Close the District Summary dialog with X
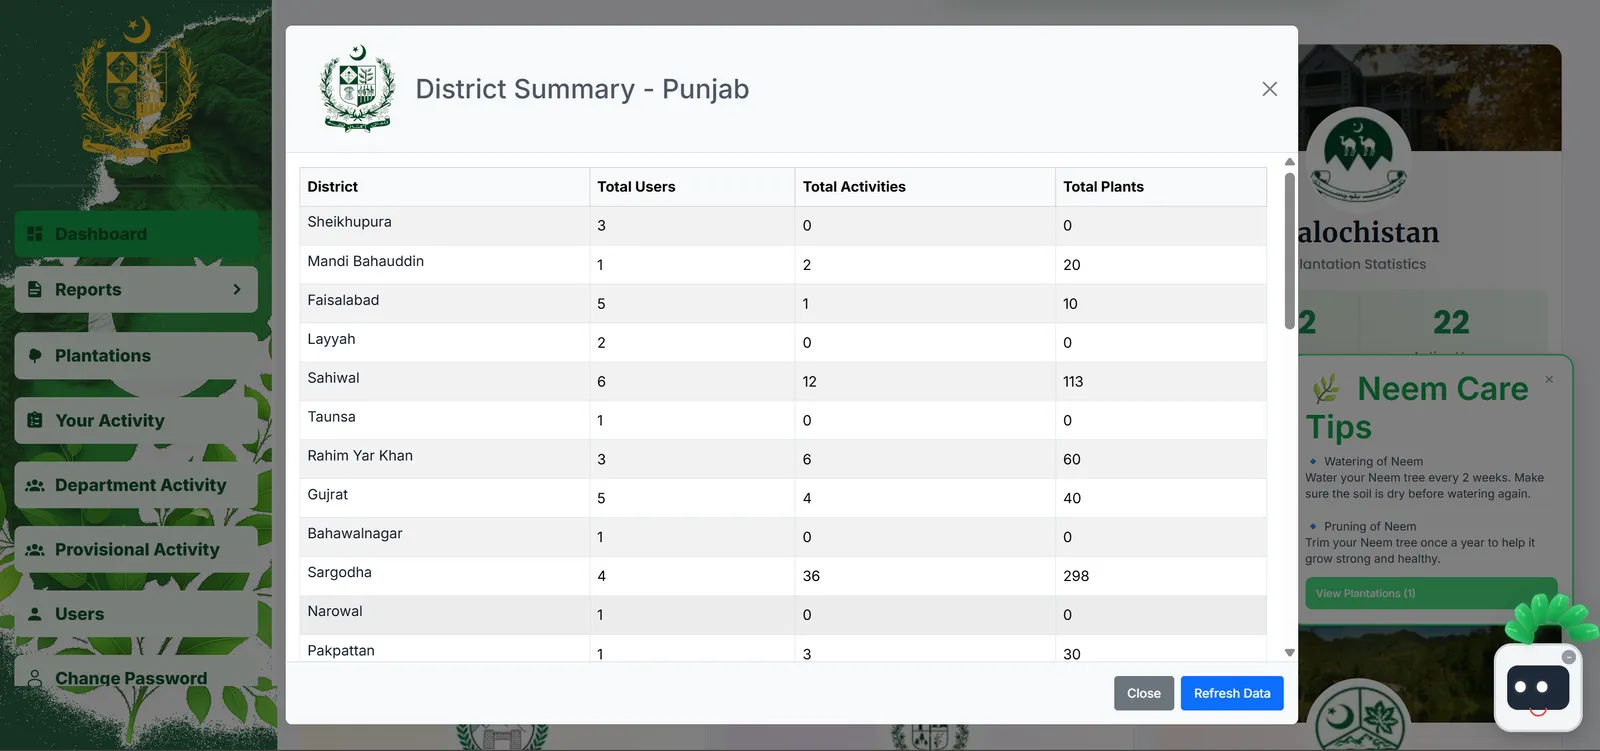This screenshot has width=1600, height=751. tap(1270, 89)
